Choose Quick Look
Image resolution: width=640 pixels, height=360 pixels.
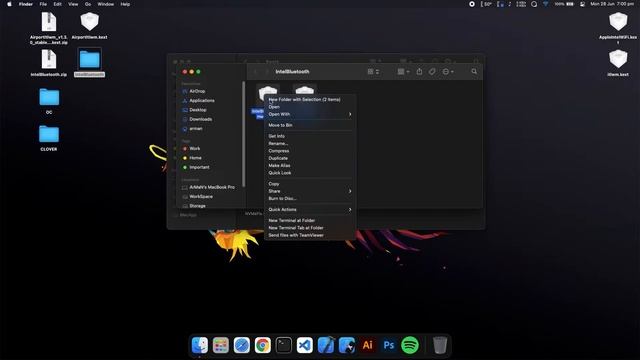point(310,173)
